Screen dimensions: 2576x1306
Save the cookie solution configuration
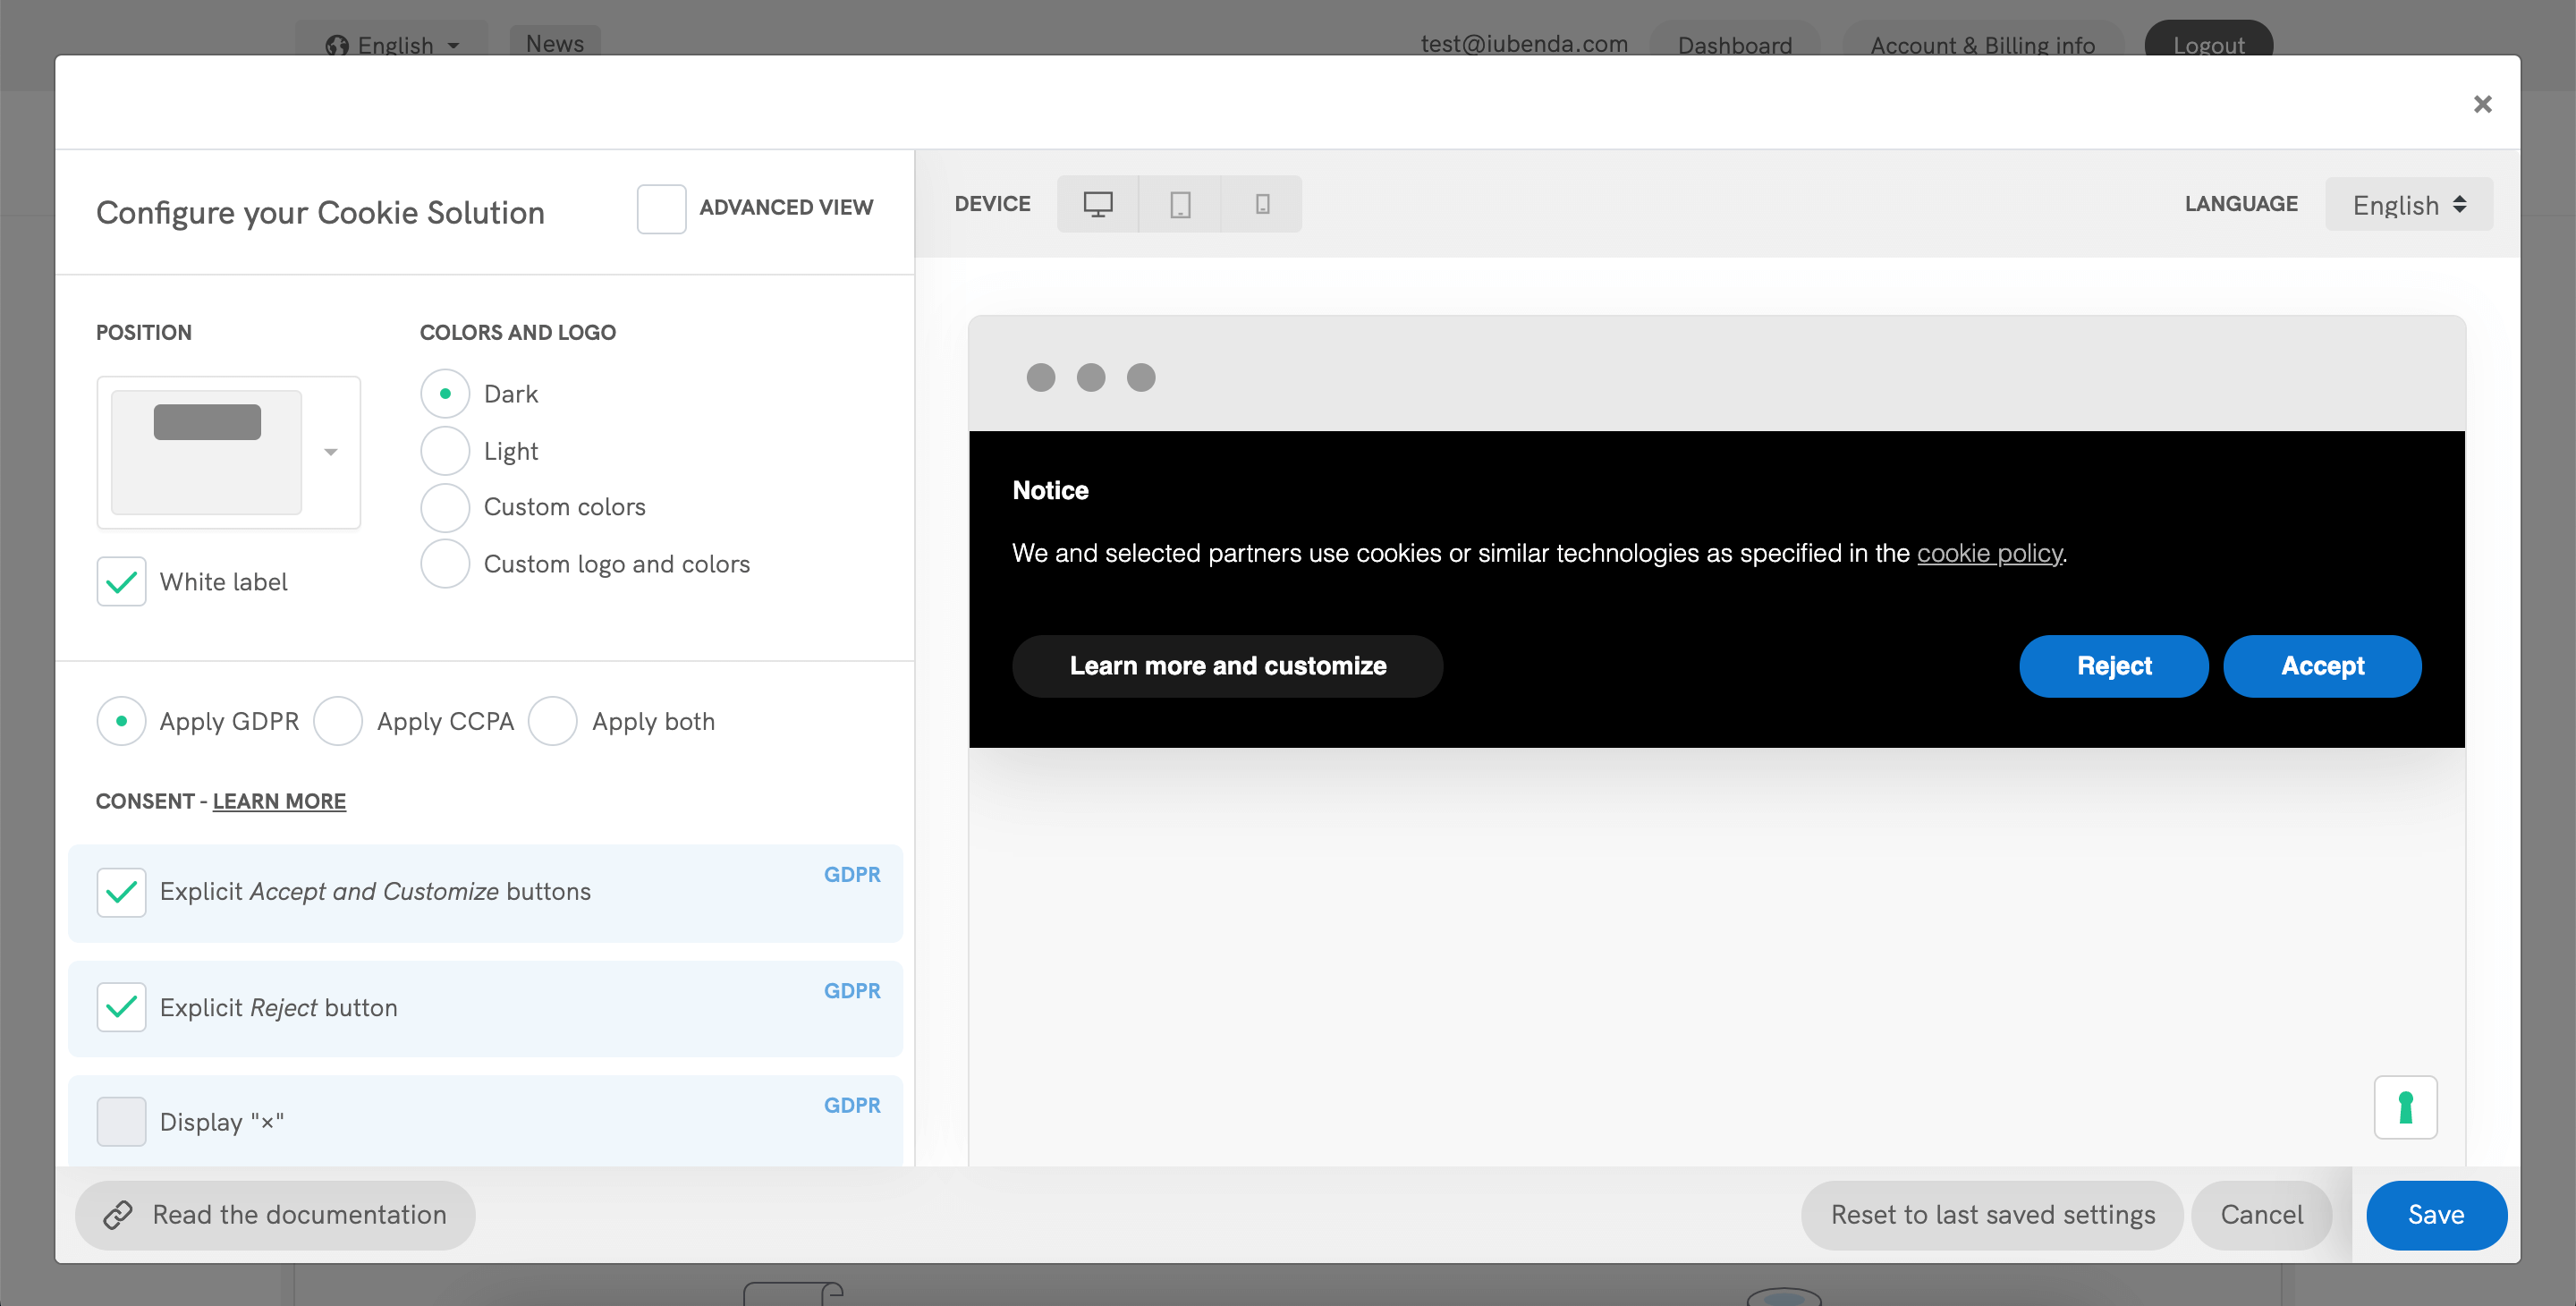[2436, 1215]
